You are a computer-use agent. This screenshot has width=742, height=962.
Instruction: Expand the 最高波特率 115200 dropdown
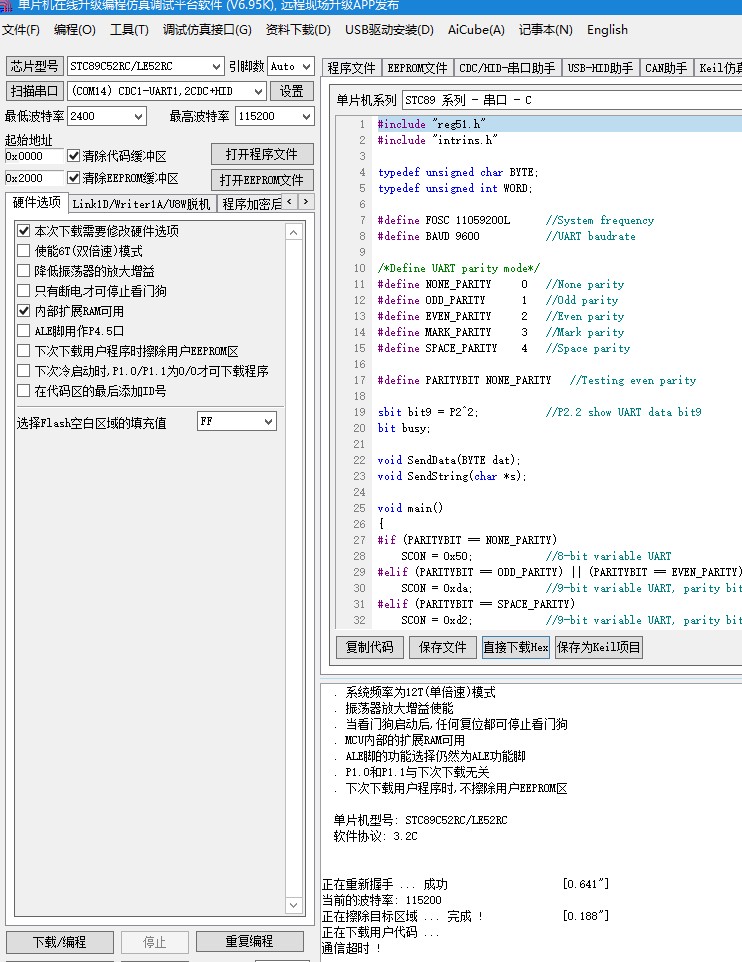point(306,117)
